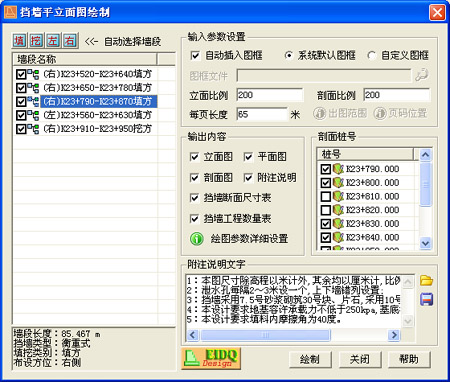This screenshot has width=450, height=382.
Task: Click the blue floppy save icon
Action: 426,299
